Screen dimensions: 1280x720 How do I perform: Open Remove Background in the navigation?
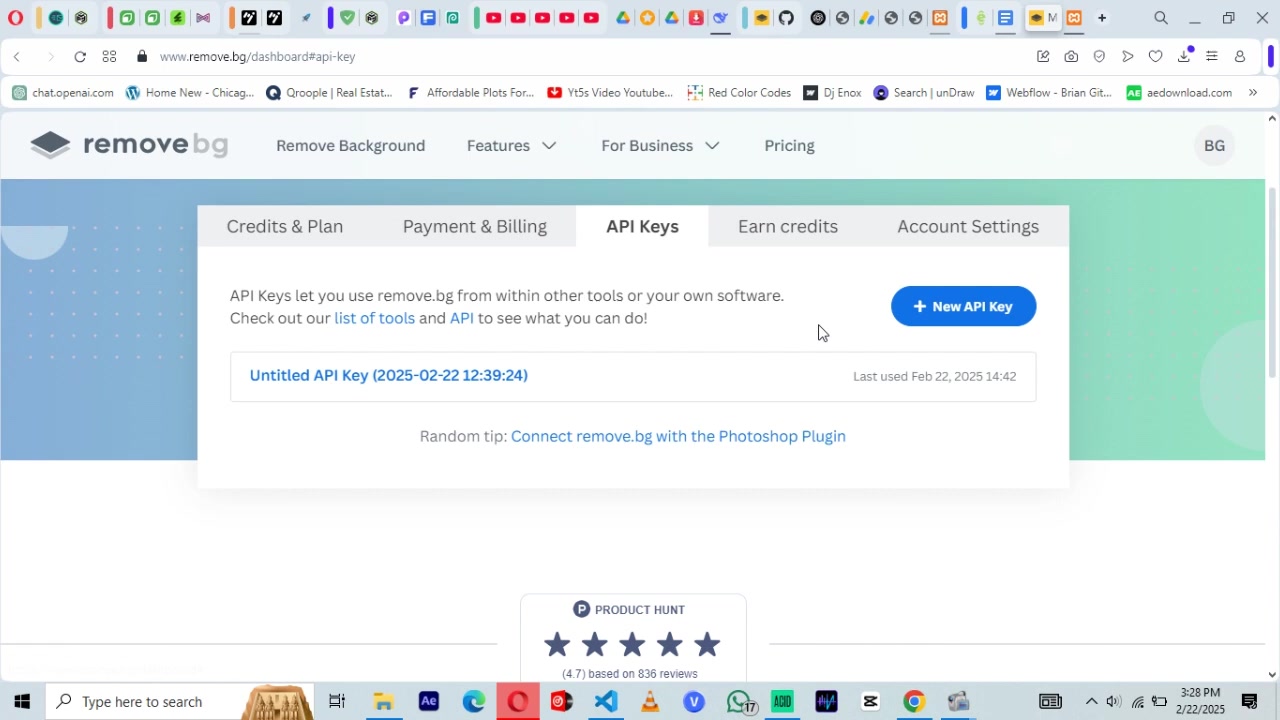point(350,146)
